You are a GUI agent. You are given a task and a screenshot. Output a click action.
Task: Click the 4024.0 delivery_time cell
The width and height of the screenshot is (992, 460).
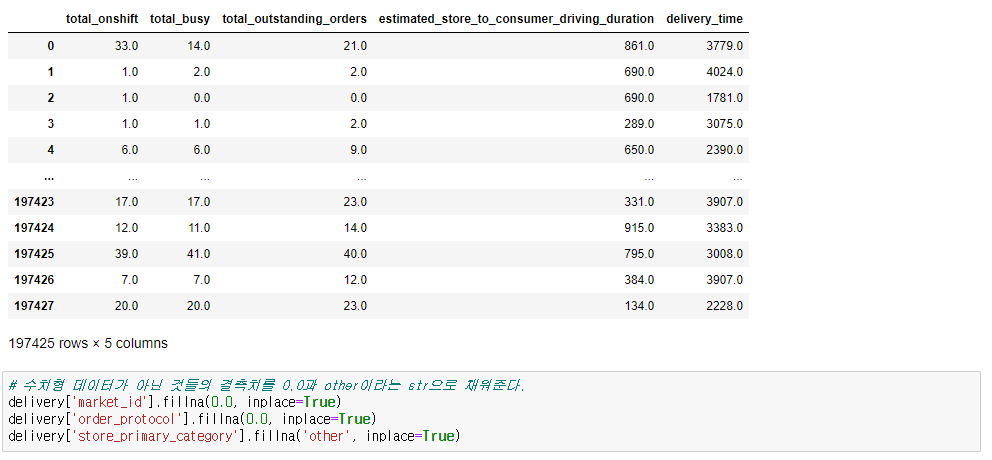click(x=724, y=71)
